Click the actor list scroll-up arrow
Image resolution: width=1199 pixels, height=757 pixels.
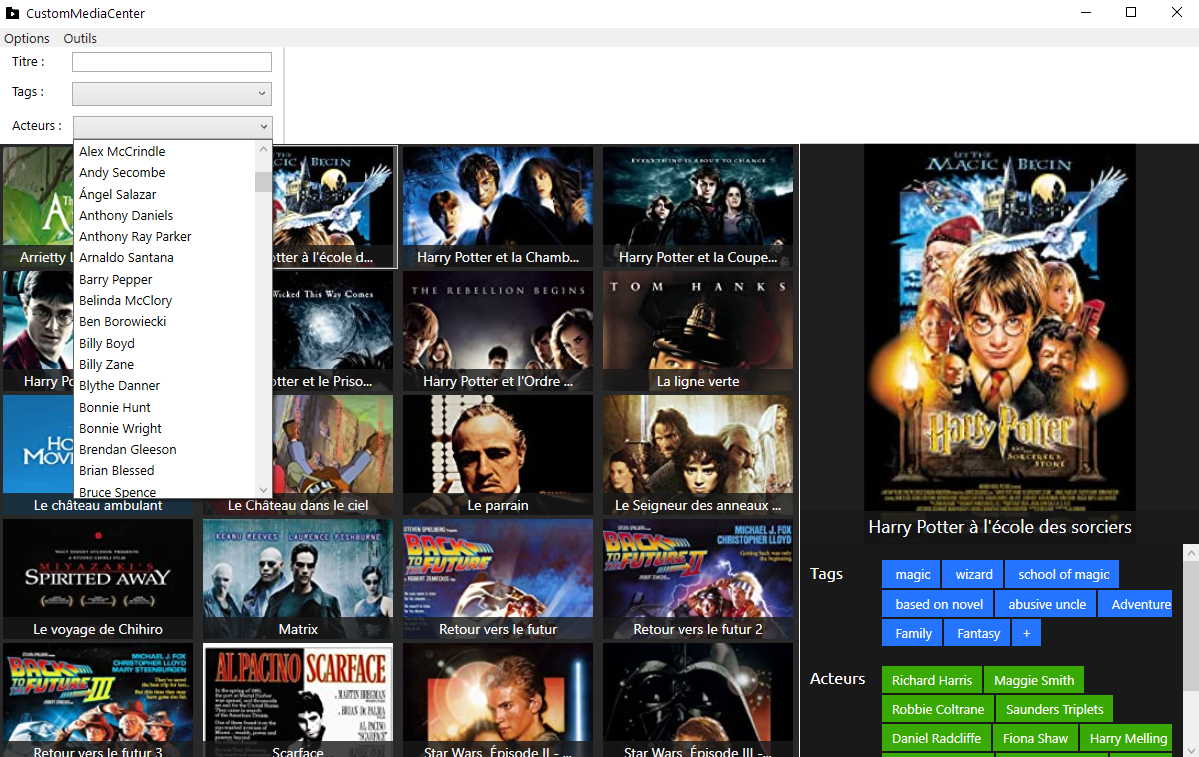264,149
